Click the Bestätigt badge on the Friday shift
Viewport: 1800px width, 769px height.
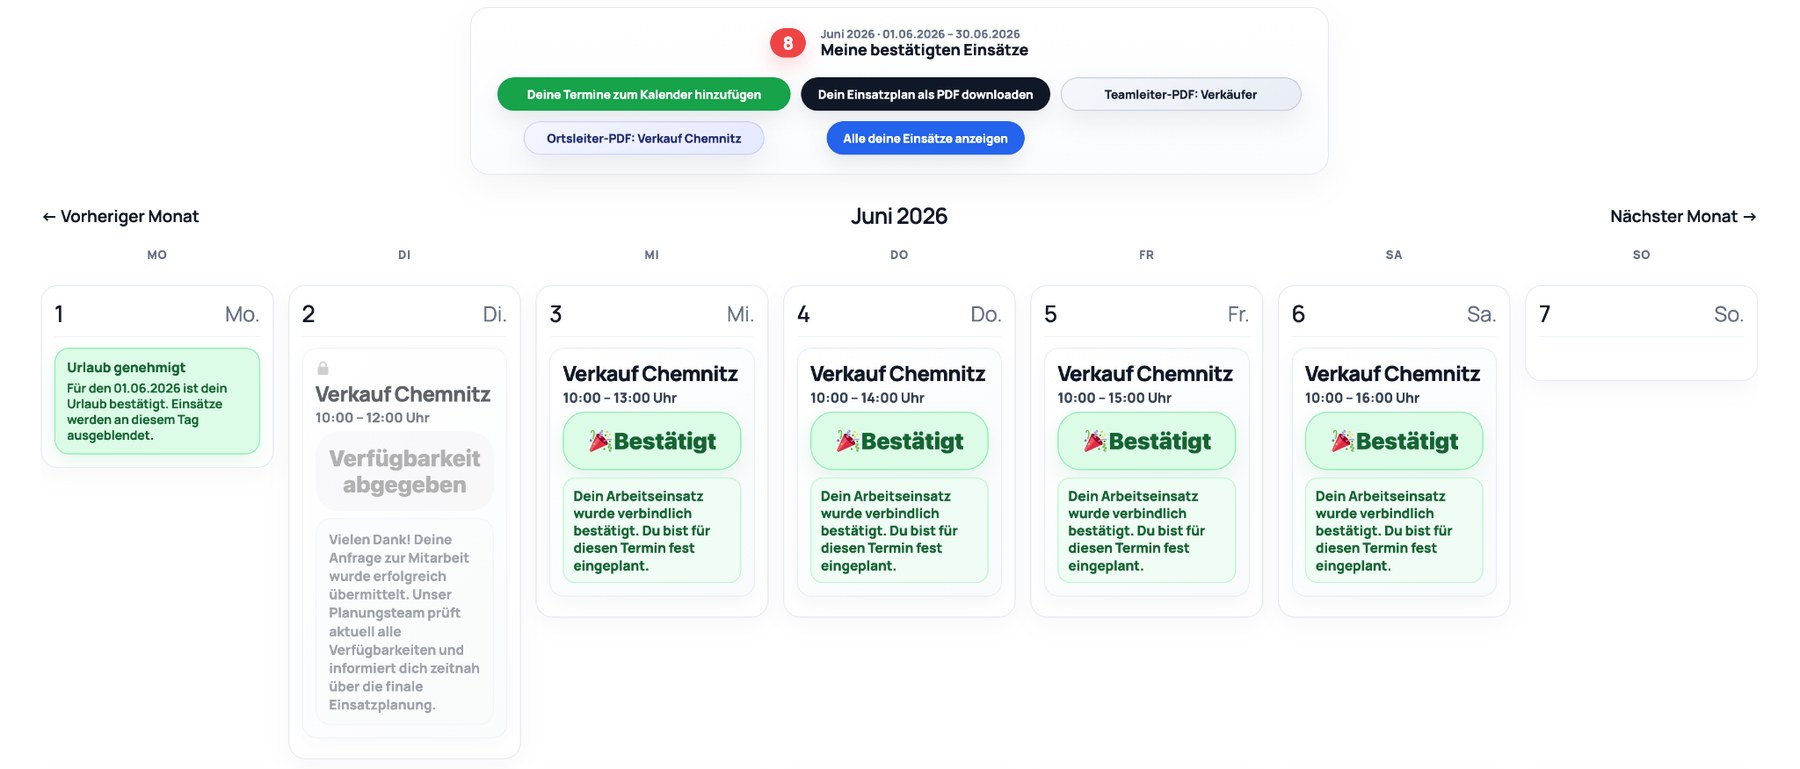[1147, 441]
